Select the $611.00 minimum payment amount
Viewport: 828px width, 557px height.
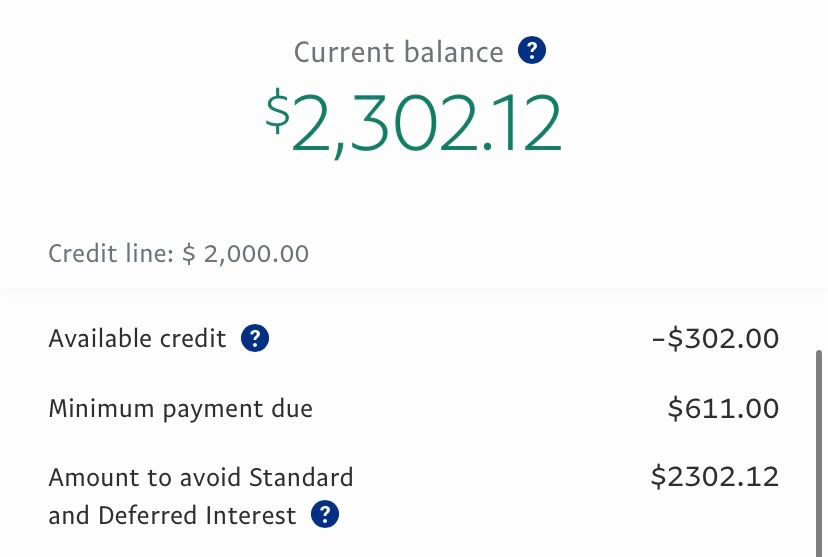[723, 408]
